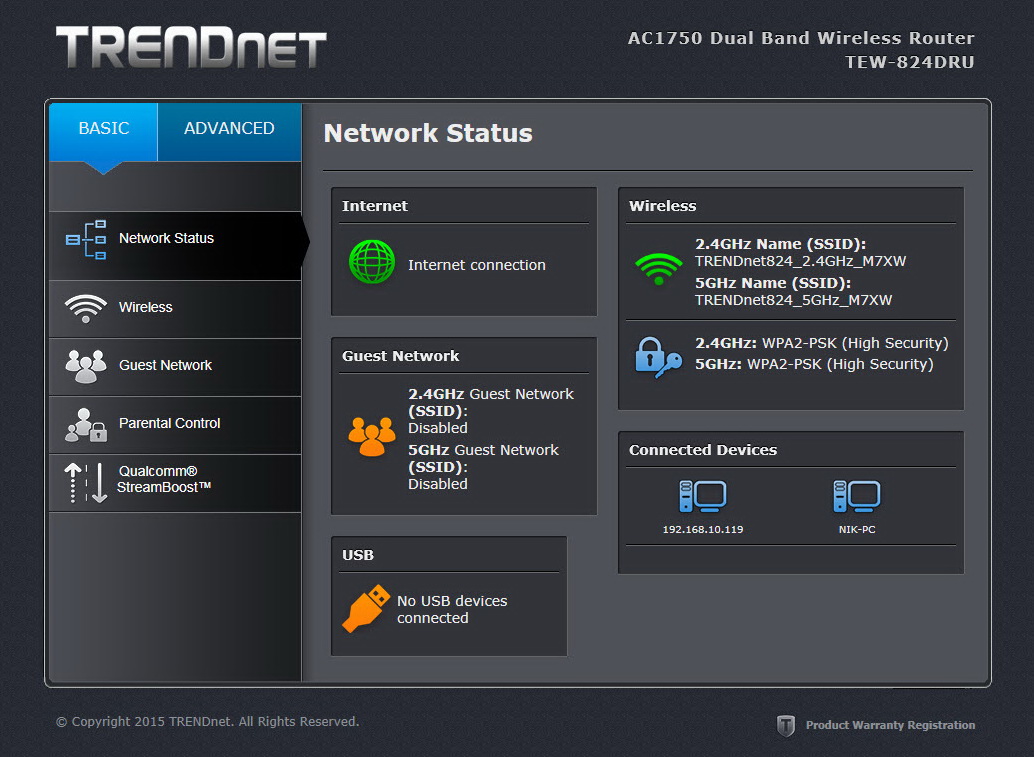Open Qualcomm StreamBoost menu item
1034x757 pixels.
pyautogui.click(x=175, y=483)
